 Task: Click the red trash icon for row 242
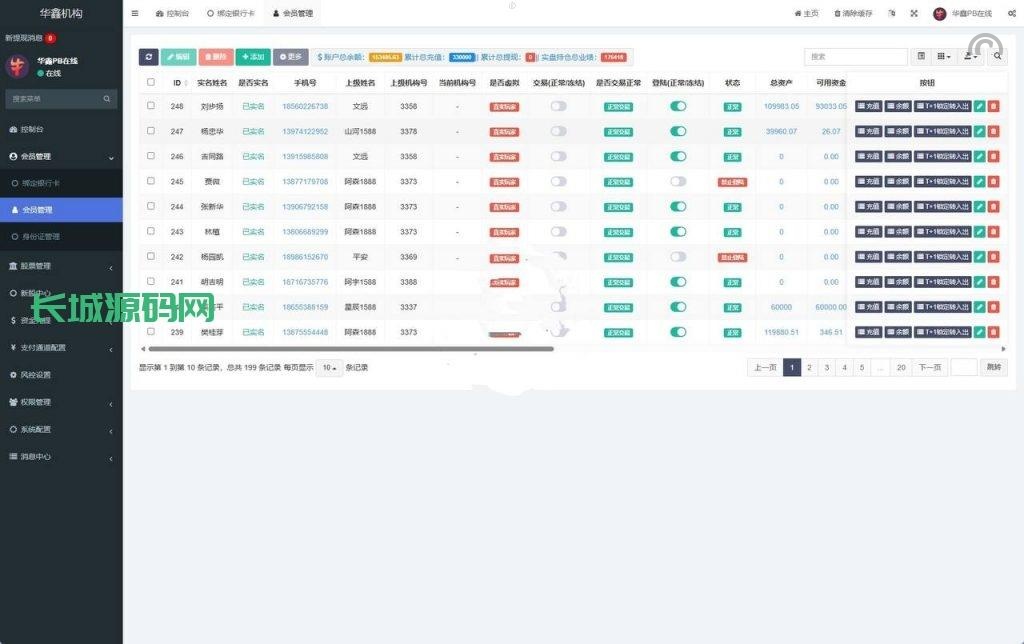coord(993,257)
